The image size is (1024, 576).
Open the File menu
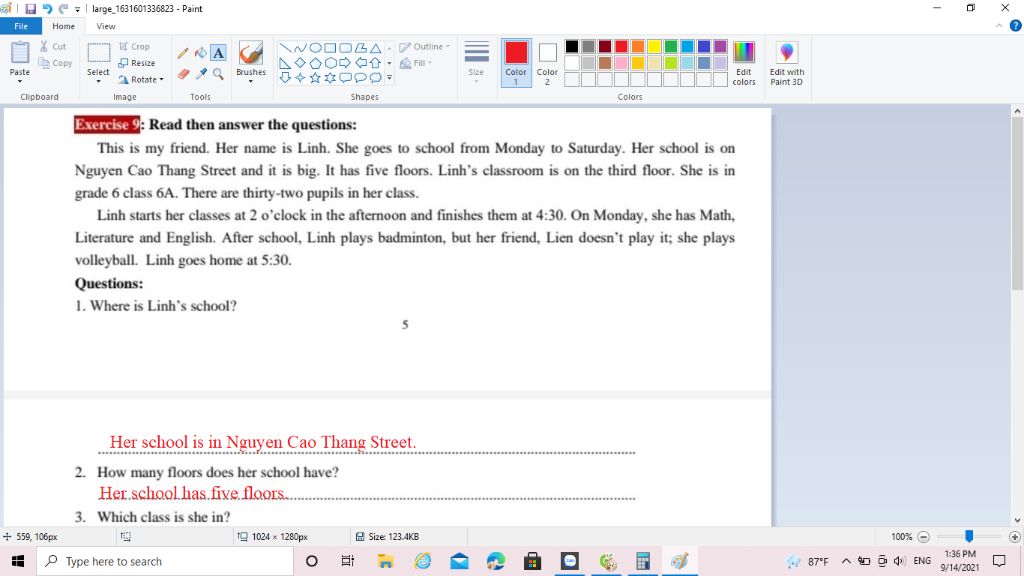(x=21, y=26)
